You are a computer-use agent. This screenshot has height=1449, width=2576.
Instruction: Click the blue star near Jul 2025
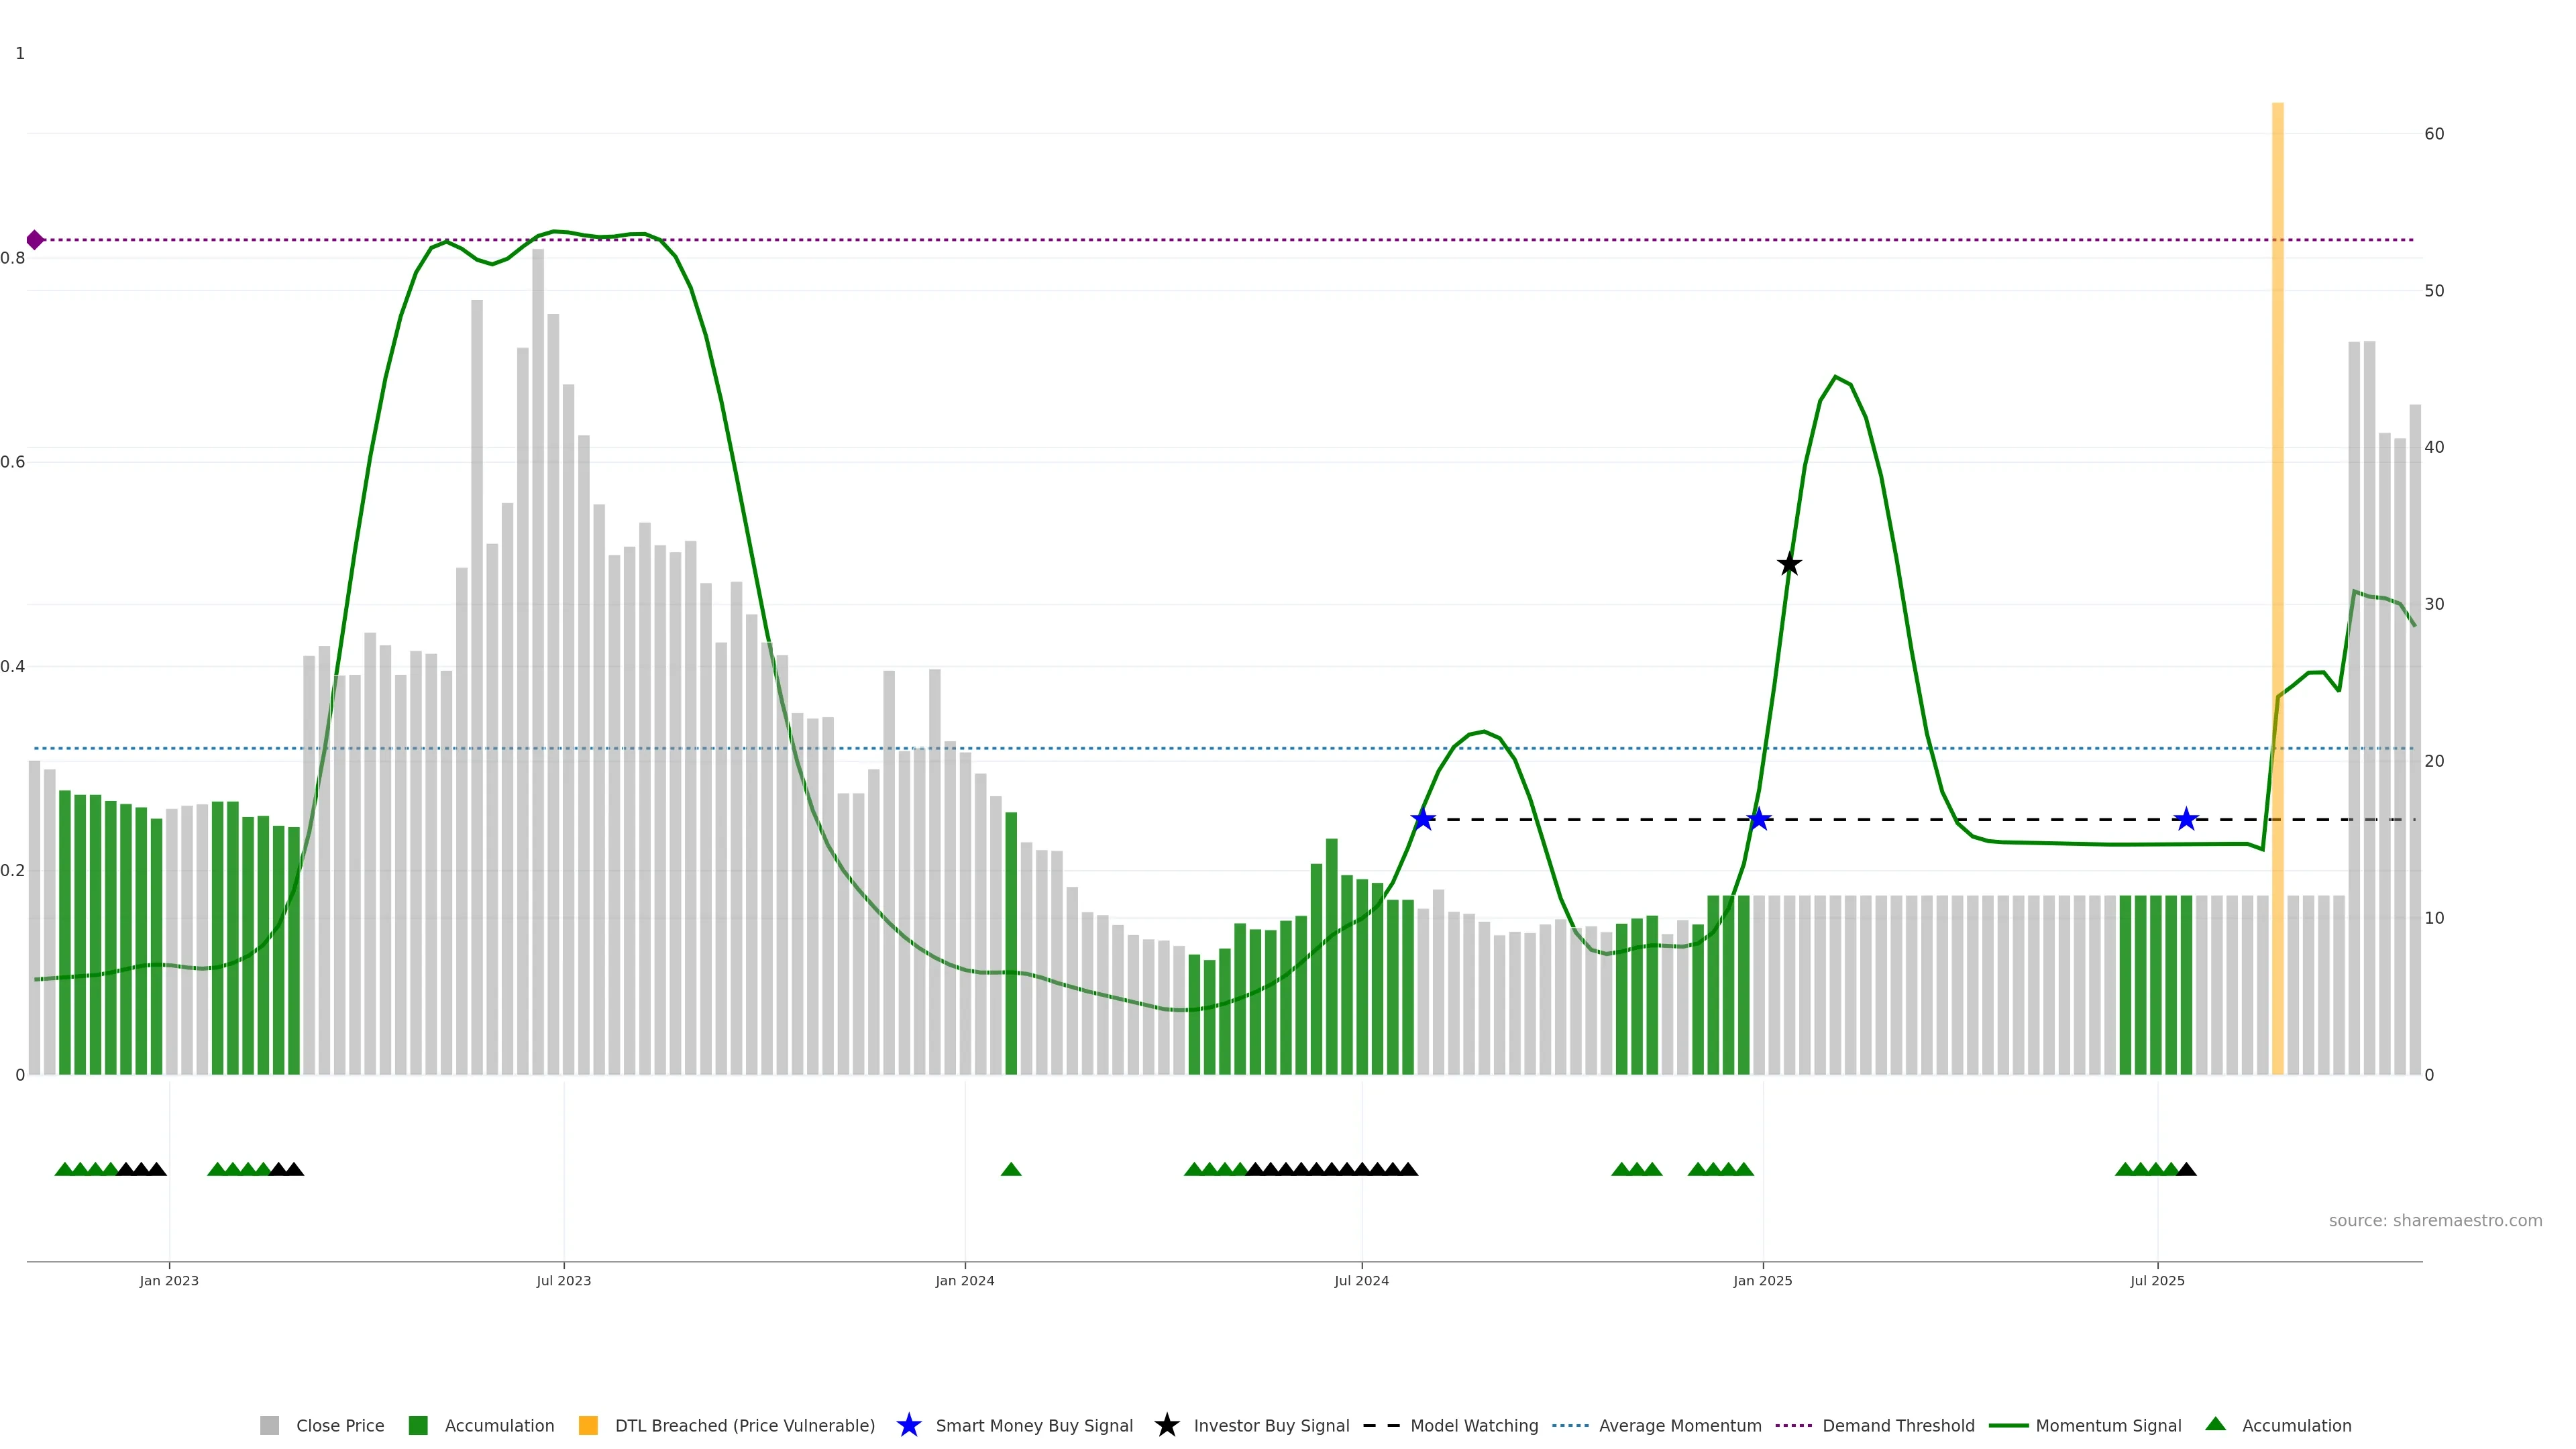pos(2186,820)
